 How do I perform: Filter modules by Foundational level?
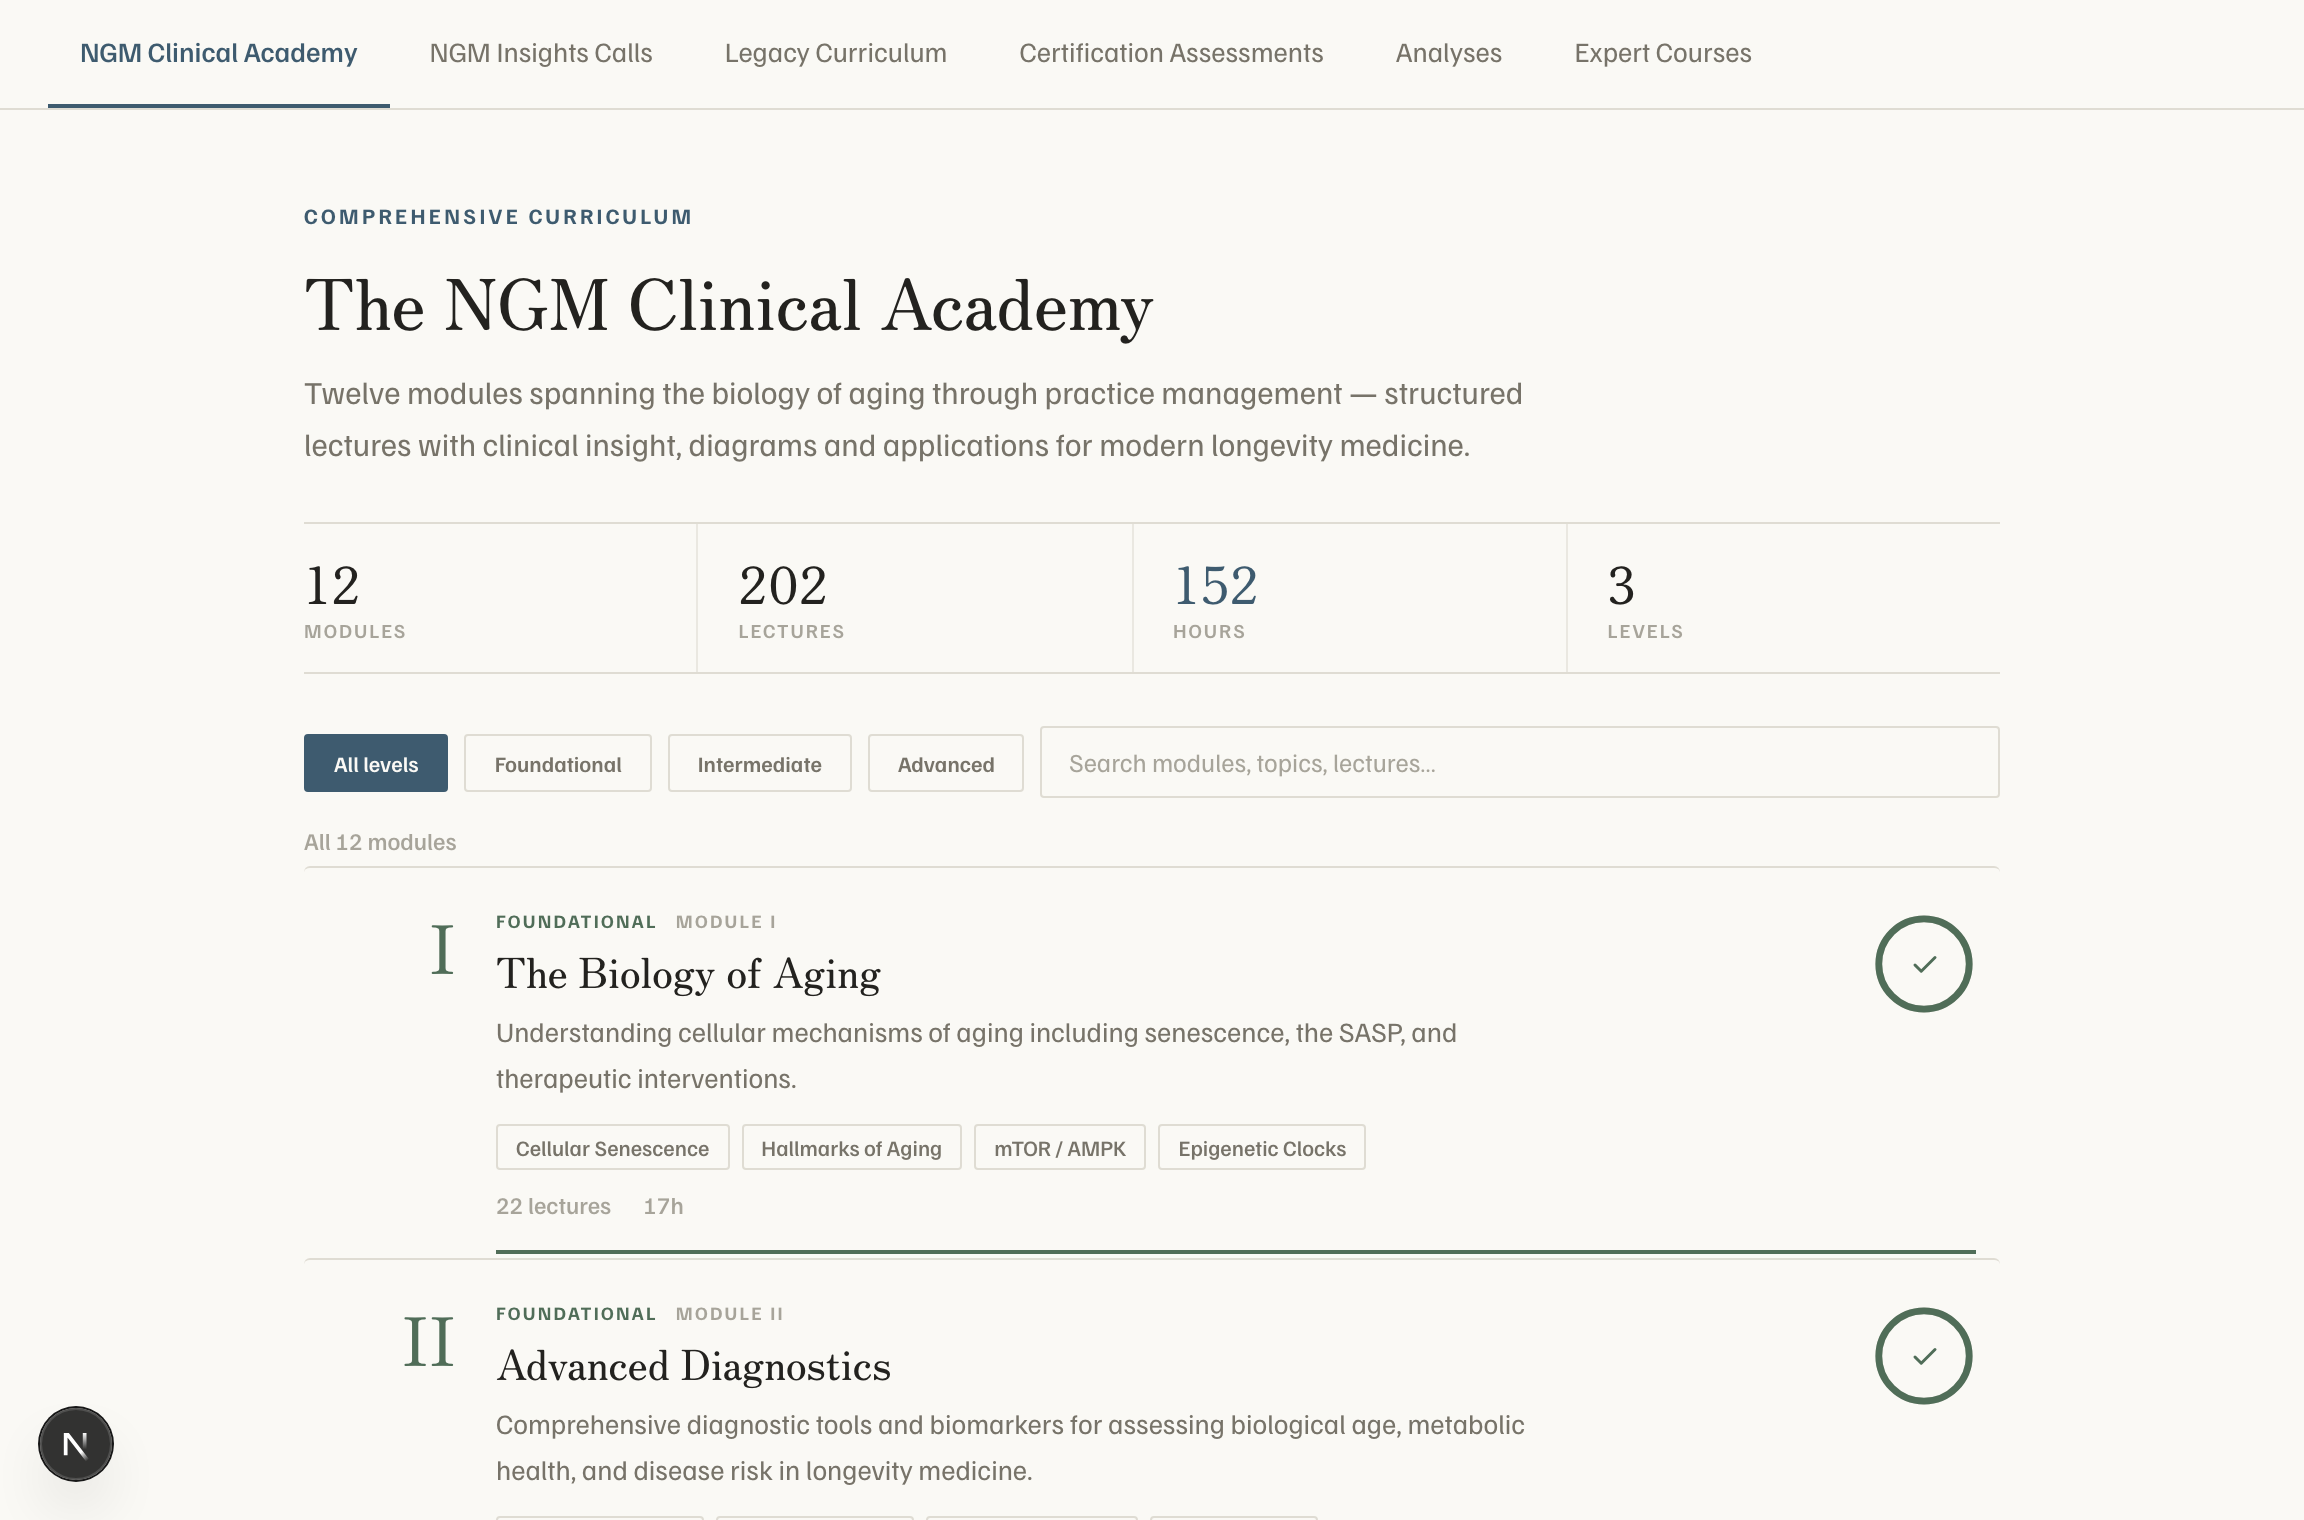coord(558,763)
